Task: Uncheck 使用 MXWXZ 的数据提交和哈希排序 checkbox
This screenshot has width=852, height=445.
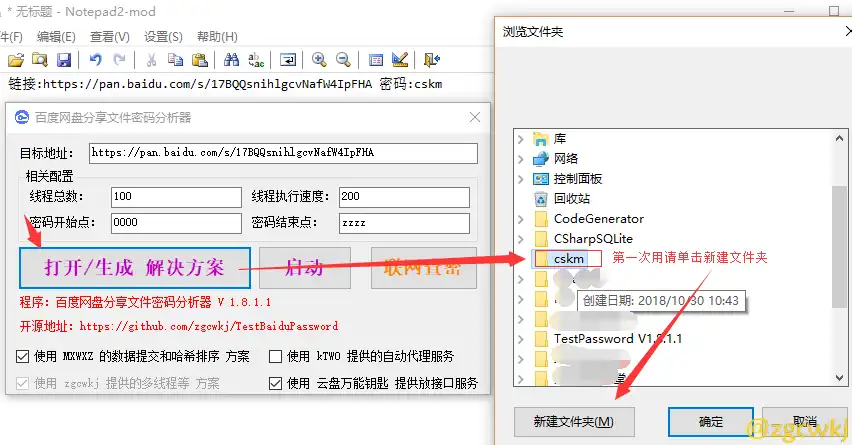Action: point(22,356)
